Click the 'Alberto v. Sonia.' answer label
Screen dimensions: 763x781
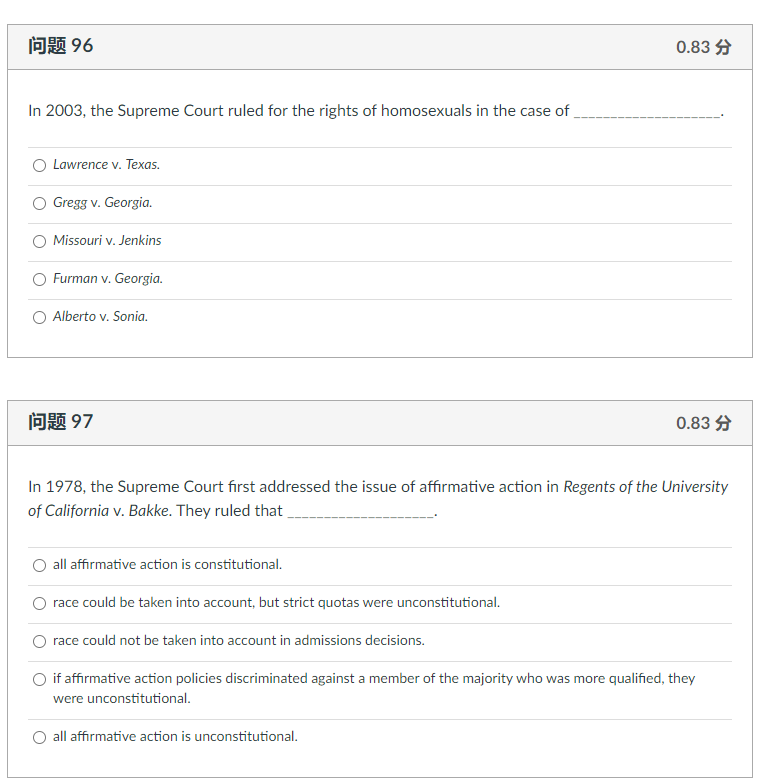(x=100, y=317)
